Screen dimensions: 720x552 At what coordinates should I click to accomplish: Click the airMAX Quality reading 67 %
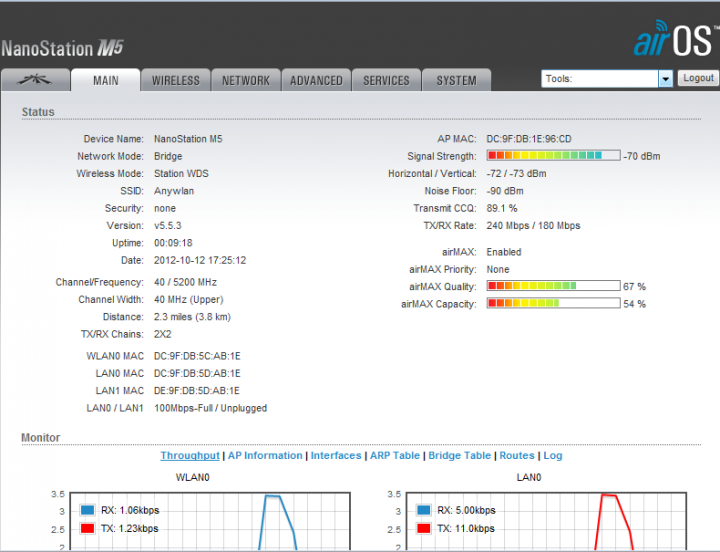[635, 287]
